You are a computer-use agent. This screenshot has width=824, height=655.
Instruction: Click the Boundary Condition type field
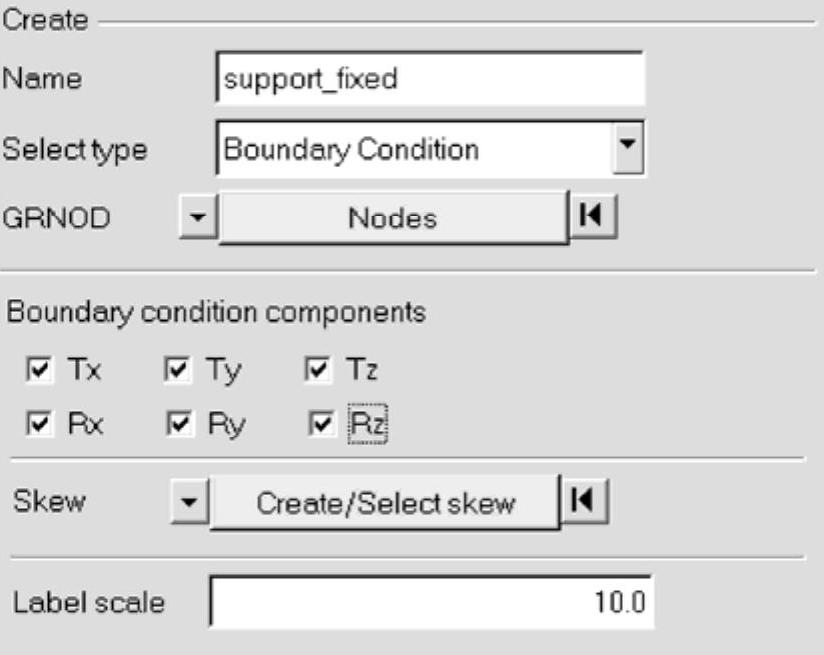(x=412, y=149)
